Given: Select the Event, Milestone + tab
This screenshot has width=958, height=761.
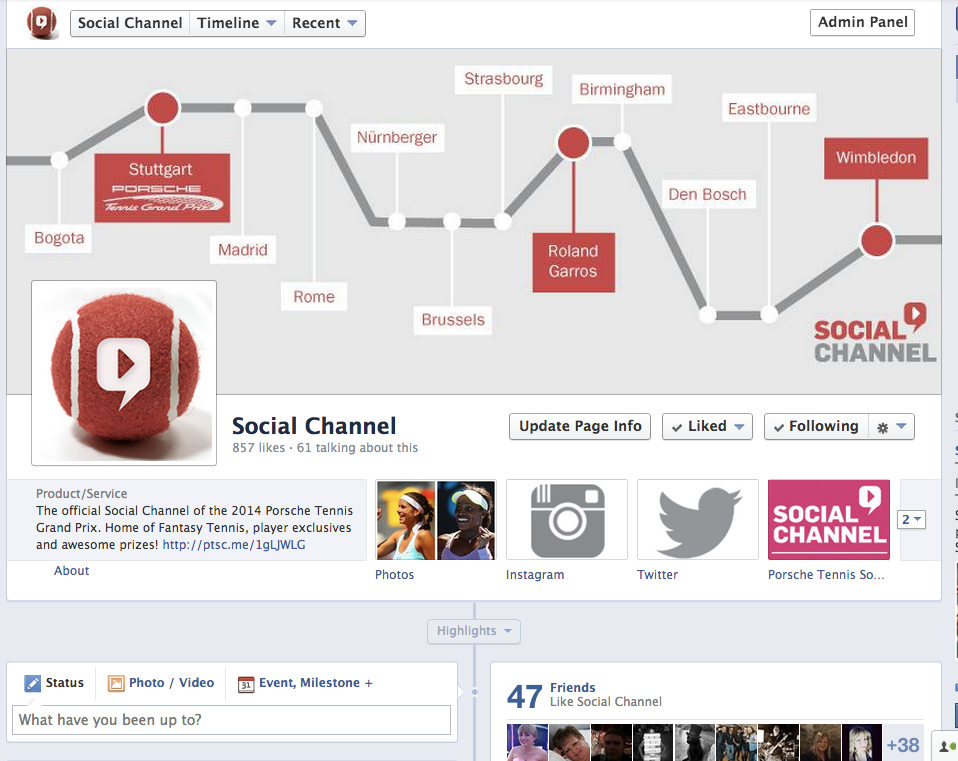Looking at the screenshot, I should [x=305, y=683].
